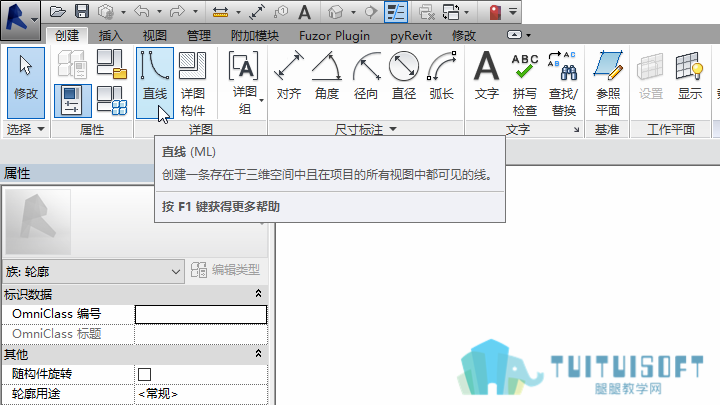Click the 轮廓用途 value <常规>
Image resolution: width=720 pixels, height=405 pixels.
[201, 394]
